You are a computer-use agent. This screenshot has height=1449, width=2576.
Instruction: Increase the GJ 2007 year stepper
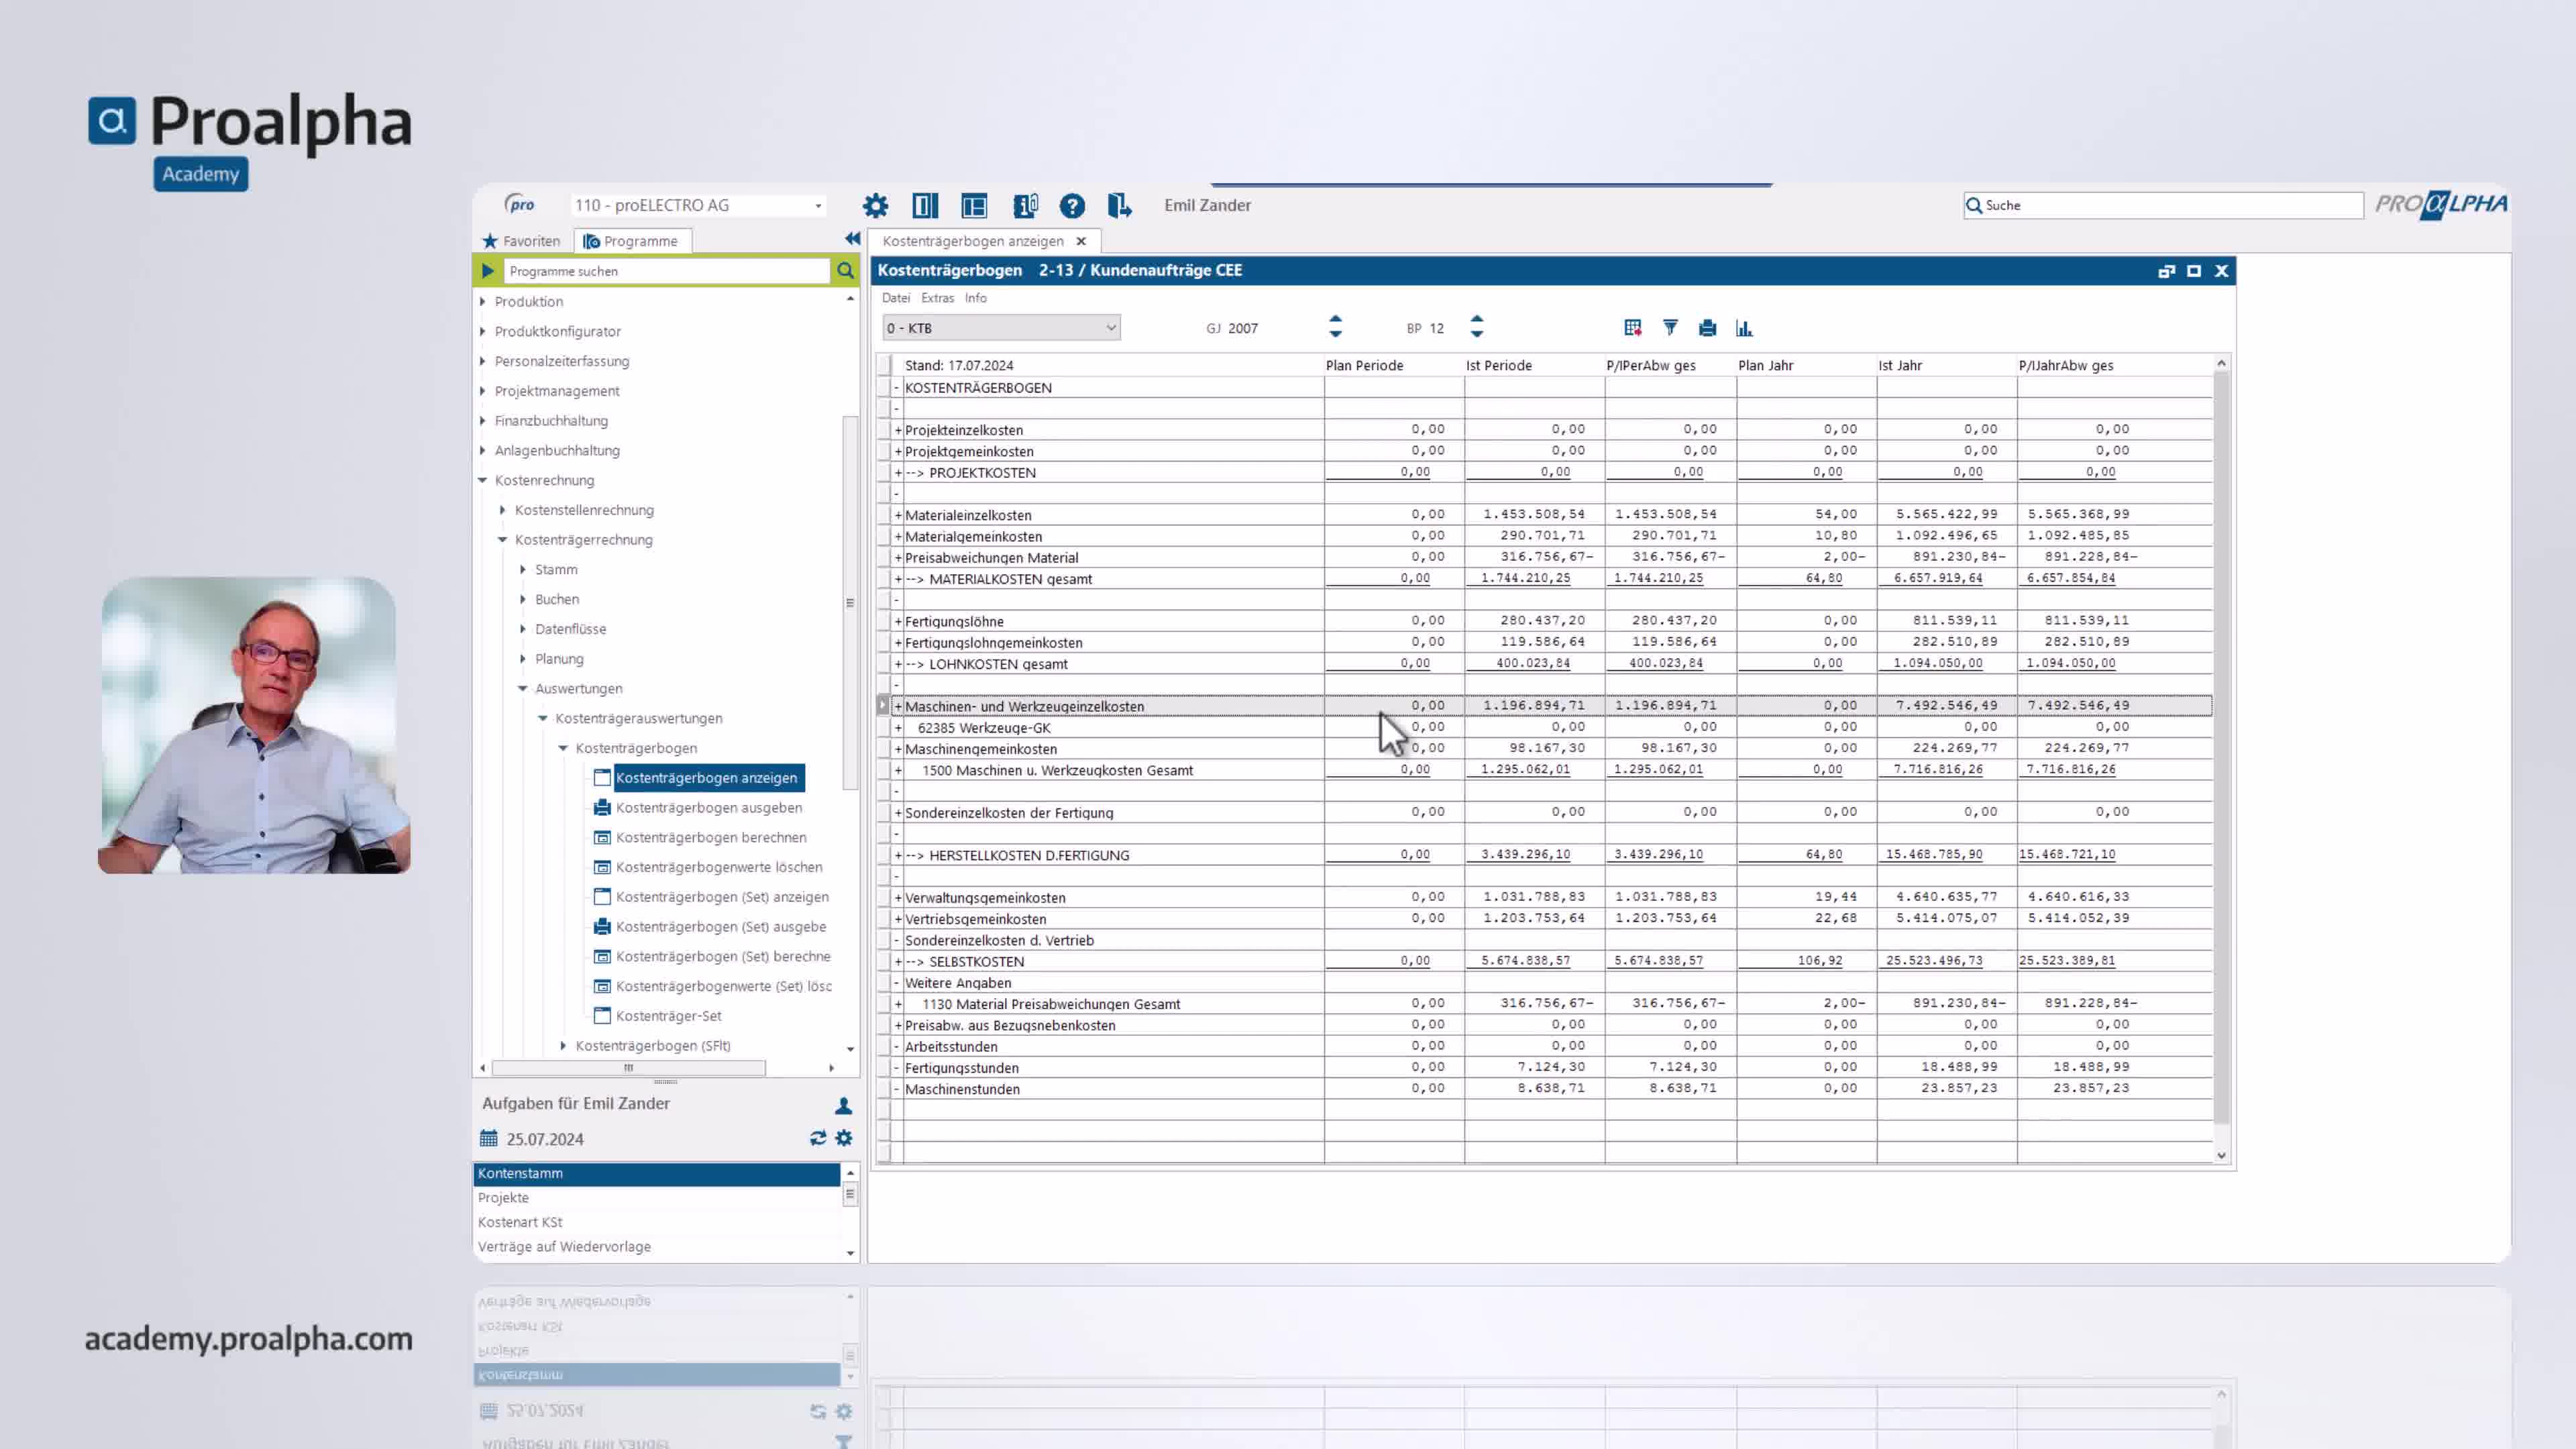coord(1335,319)
